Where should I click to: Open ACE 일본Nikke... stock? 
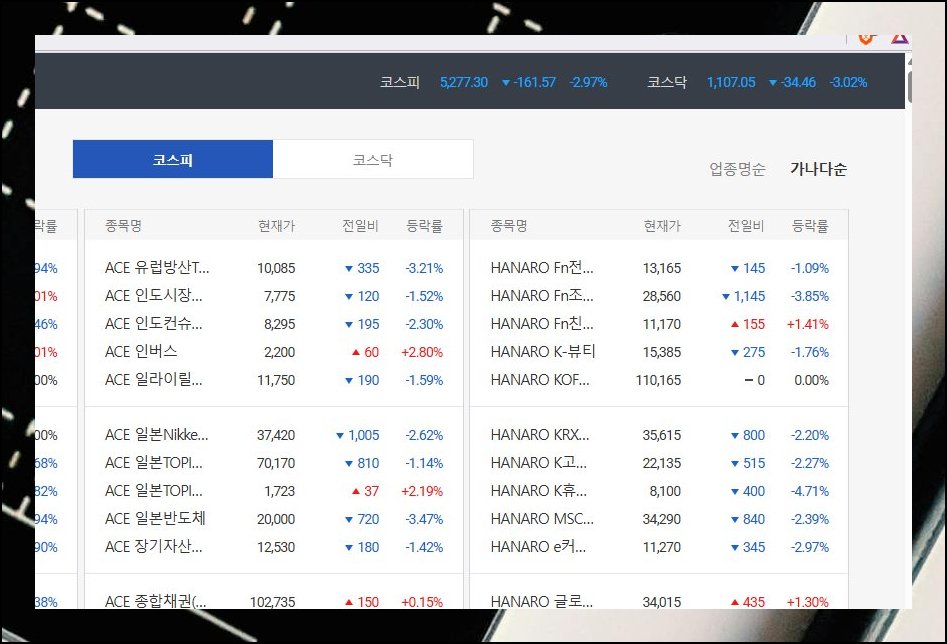pyautogui.click(x=156, y=434)
